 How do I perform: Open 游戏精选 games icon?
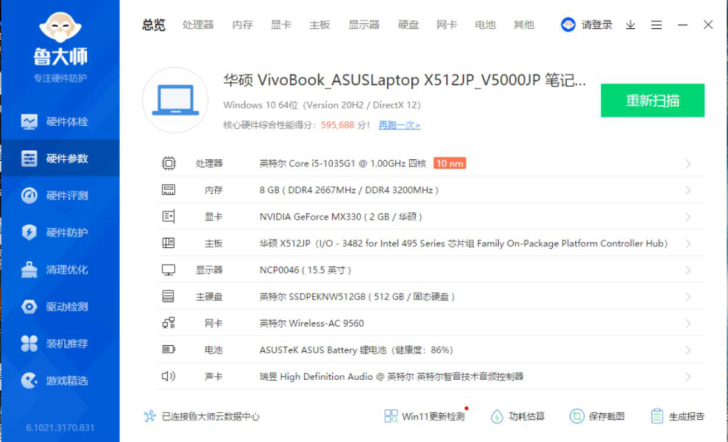[29, 381]
